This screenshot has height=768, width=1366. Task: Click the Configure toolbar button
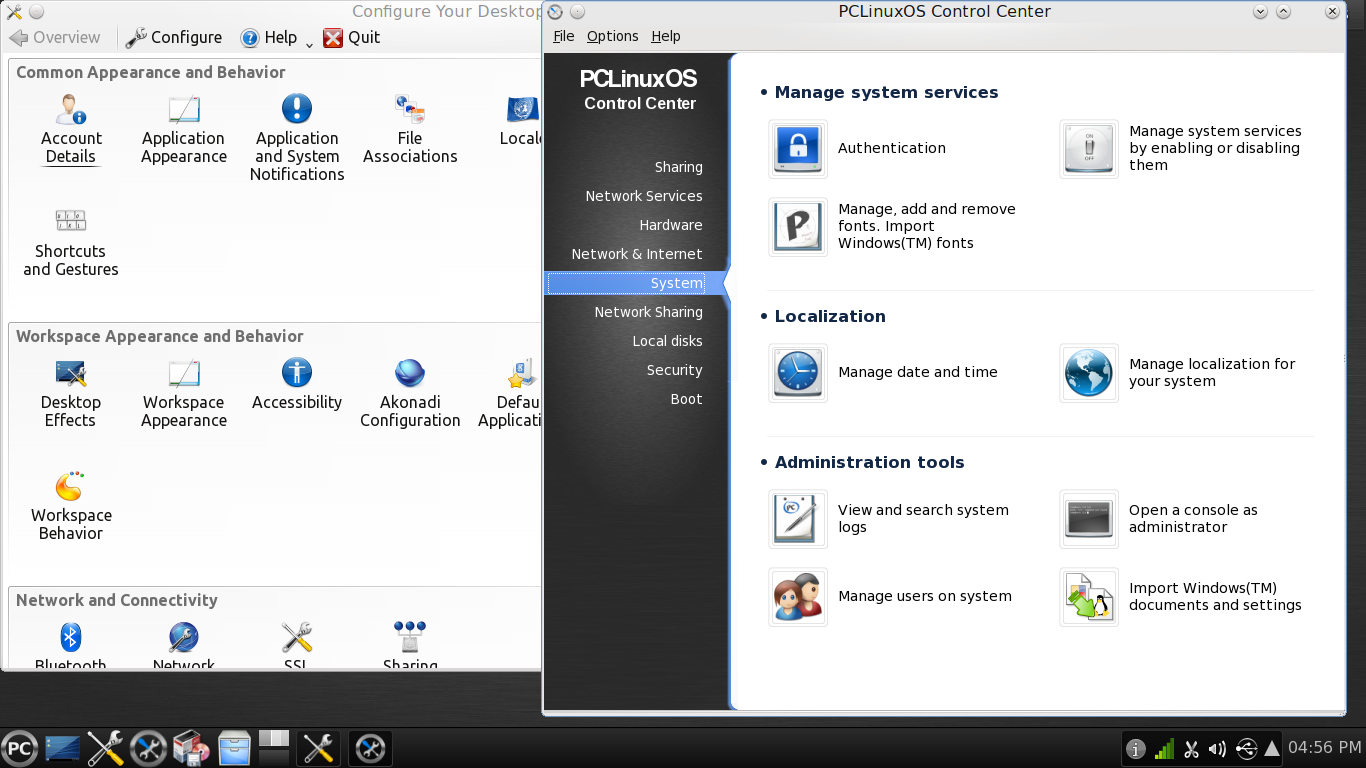(x=174, y=37)
